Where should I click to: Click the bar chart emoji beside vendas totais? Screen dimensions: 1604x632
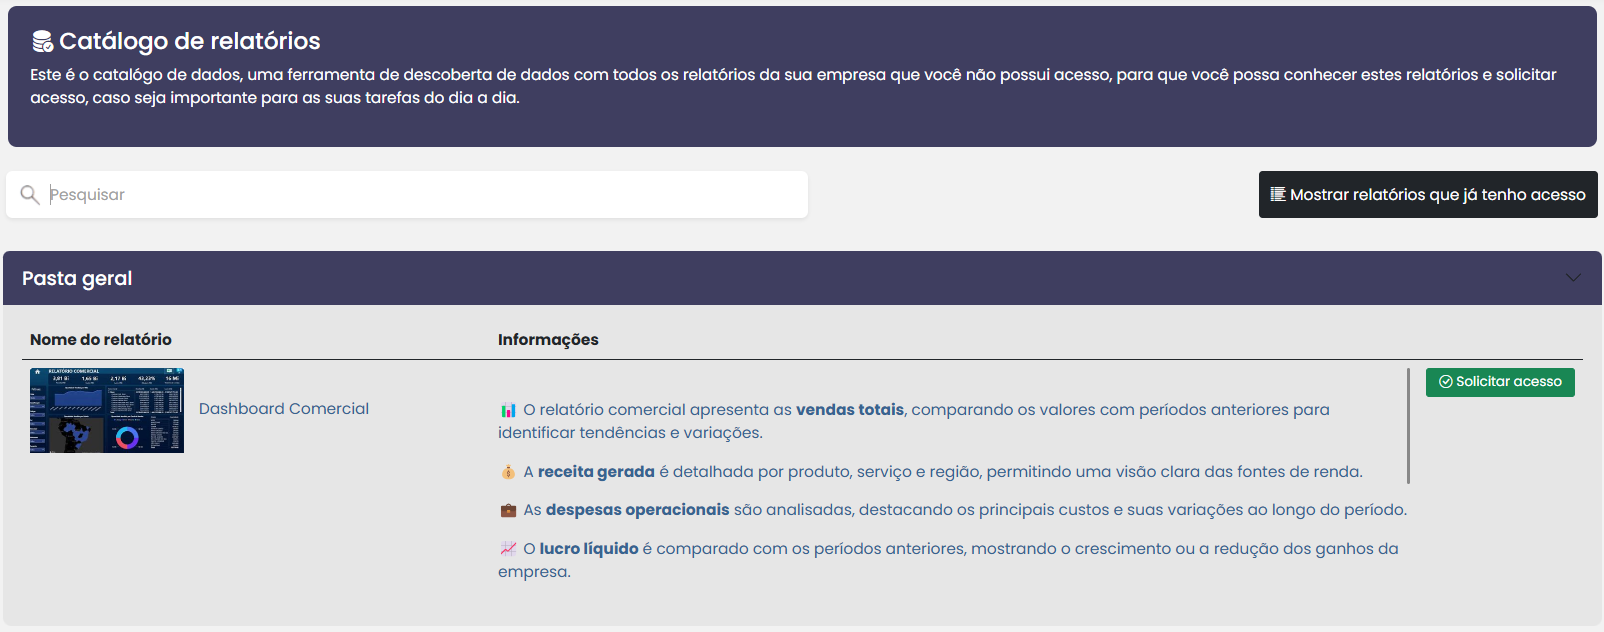tap(508, 410)
